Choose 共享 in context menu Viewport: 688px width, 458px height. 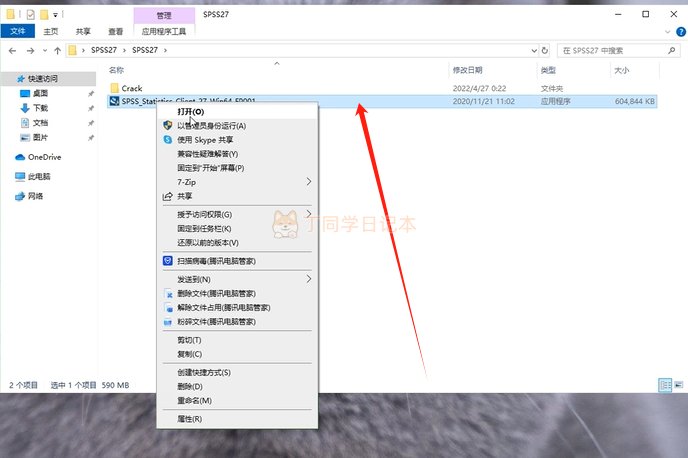(x=237, y=196)
